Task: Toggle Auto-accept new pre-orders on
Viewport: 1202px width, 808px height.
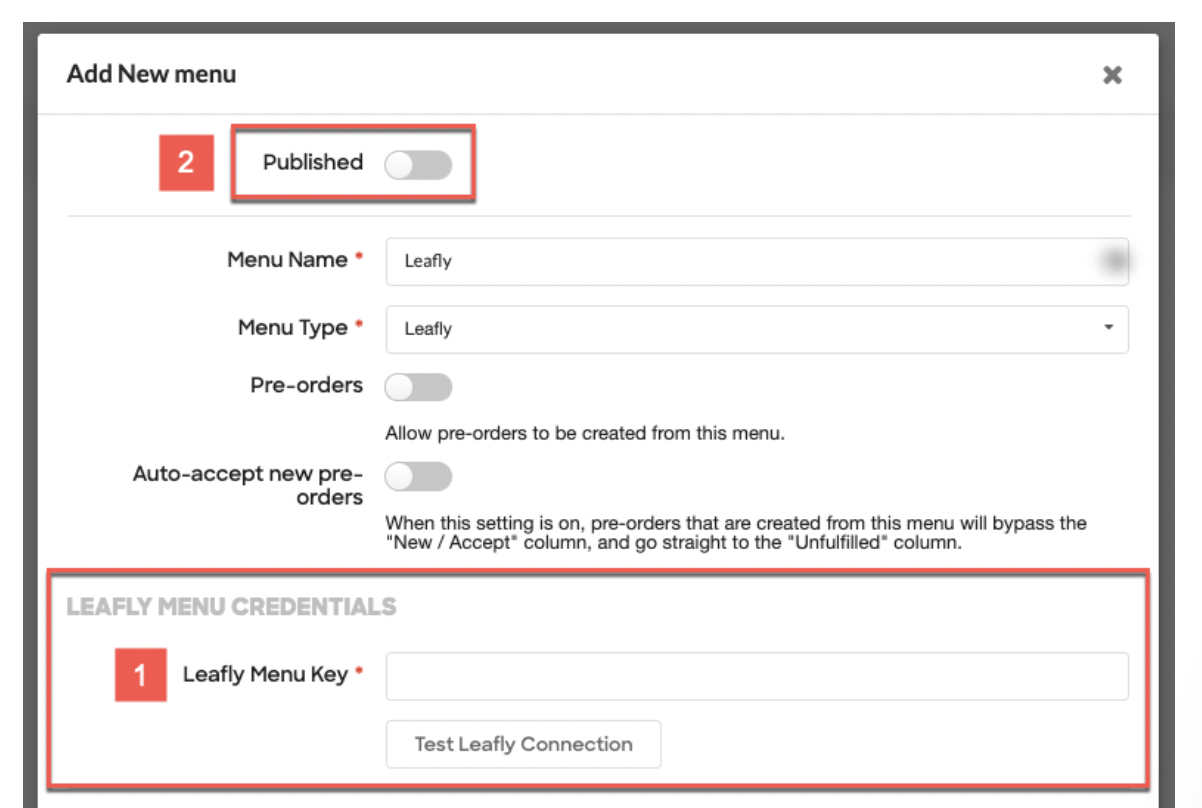Action: [x=418, y=477]
